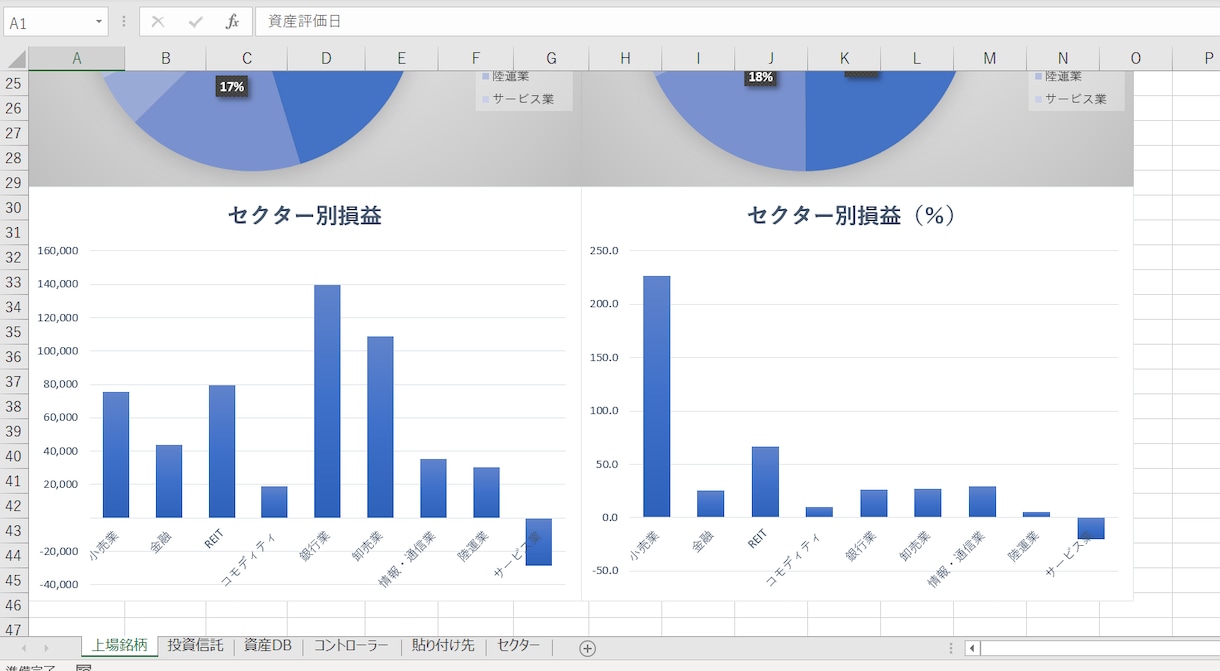Viewport: 1220px width, 671px height.
Task: Click the macro record icon in status bar
Action: (x=84, y=667)
